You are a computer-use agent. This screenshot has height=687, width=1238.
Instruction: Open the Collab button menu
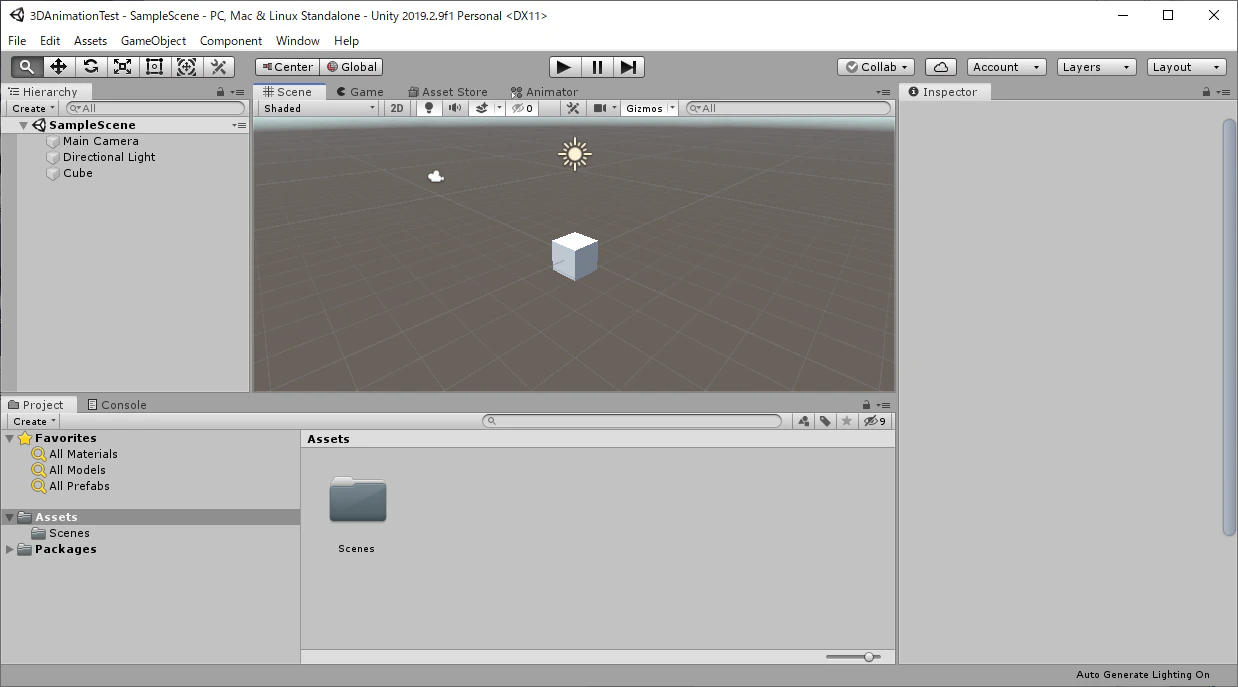pos(876,67)
